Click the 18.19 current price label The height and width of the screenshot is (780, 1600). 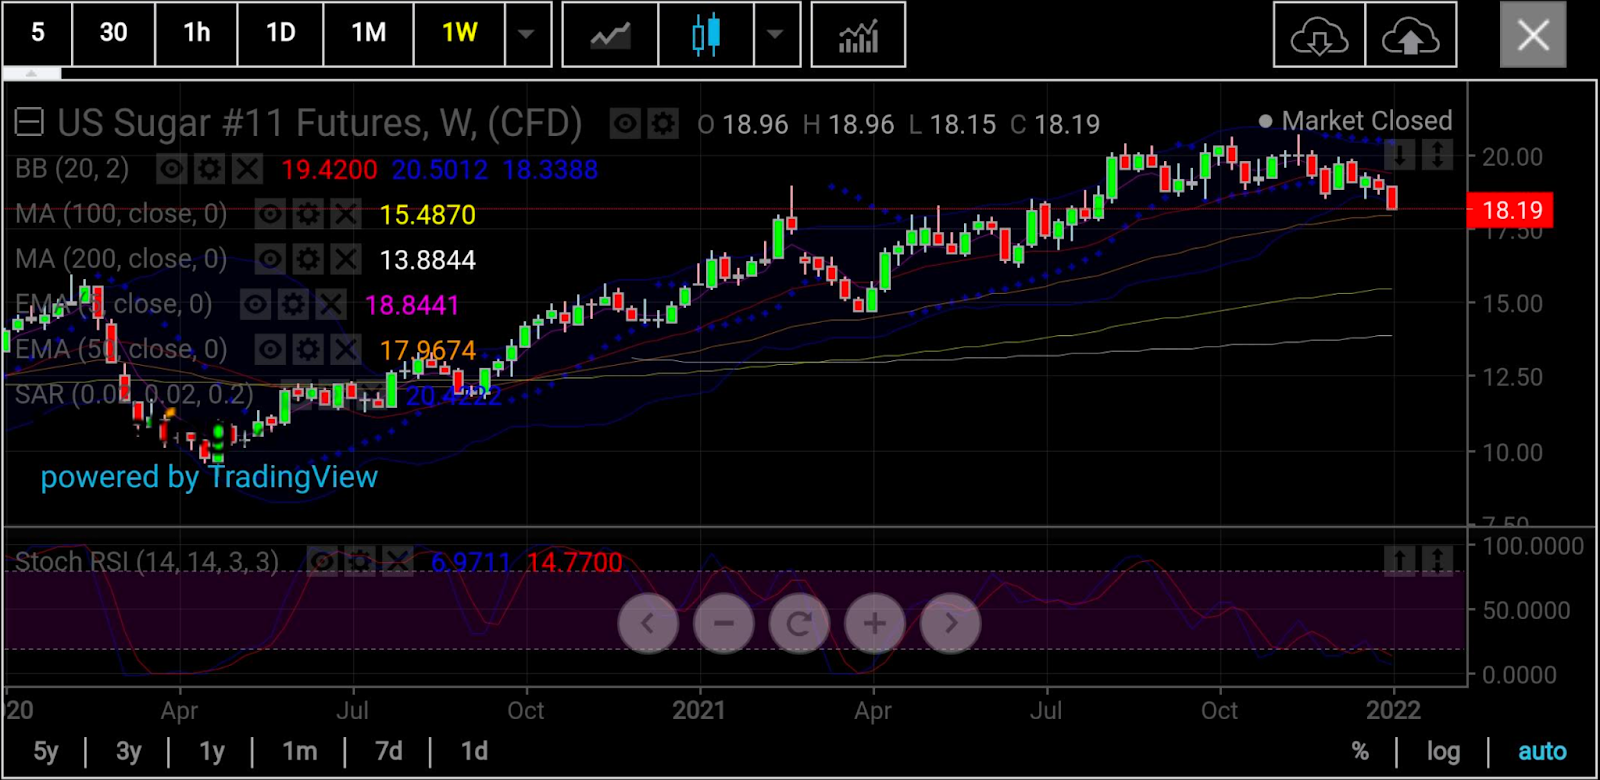(1510, 210)
